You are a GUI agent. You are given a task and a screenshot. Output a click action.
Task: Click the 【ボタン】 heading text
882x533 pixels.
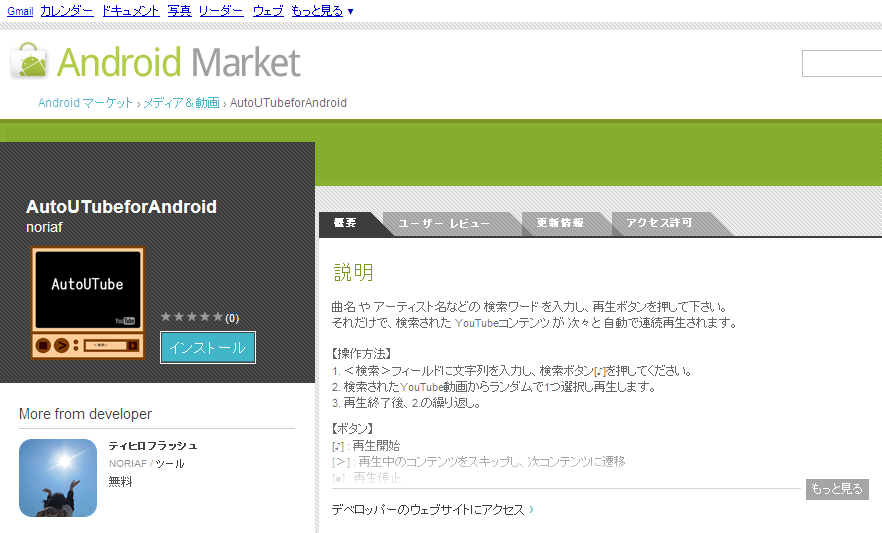353,429
